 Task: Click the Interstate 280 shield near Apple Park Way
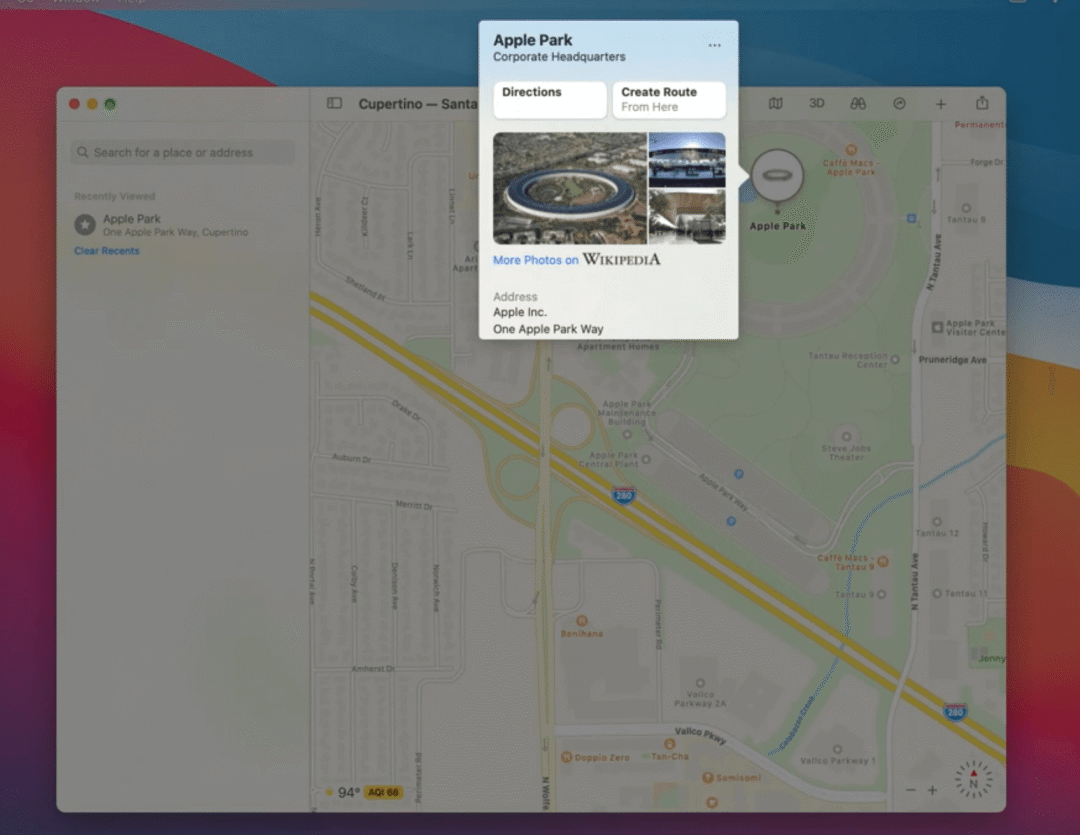(x=623, y=495)
